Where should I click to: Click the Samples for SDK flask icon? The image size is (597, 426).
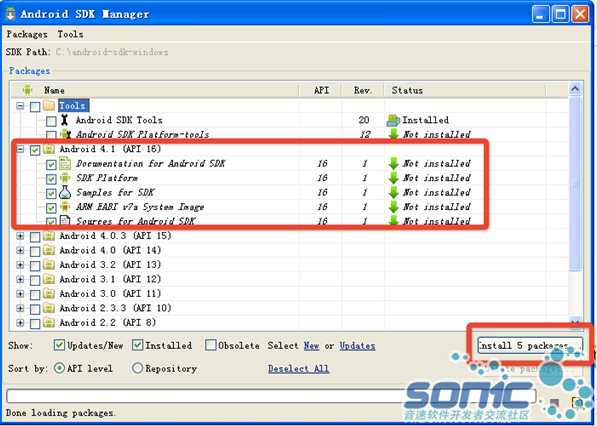click(x=65, y=192)
